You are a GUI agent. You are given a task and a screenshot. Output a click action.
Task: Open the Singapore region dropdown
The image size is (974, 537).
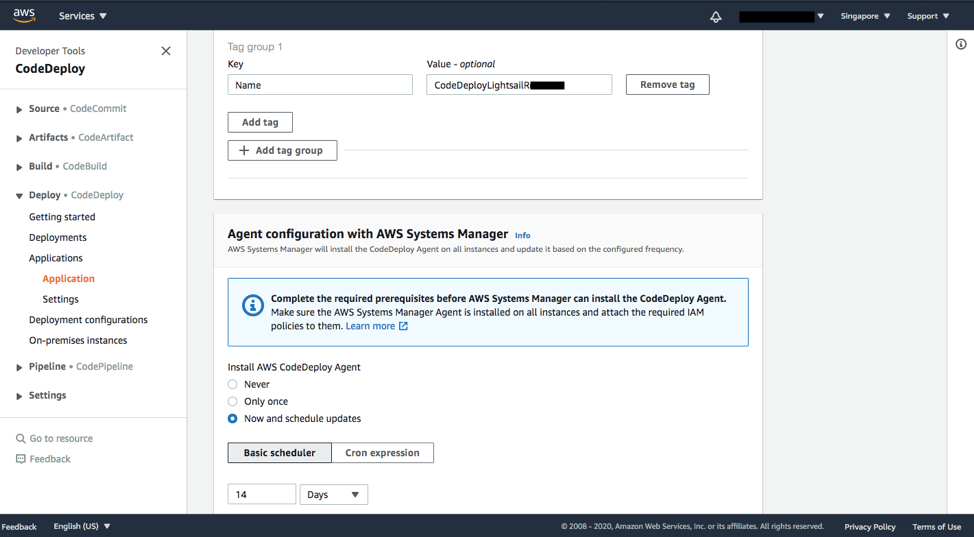(x=865, y=16)
